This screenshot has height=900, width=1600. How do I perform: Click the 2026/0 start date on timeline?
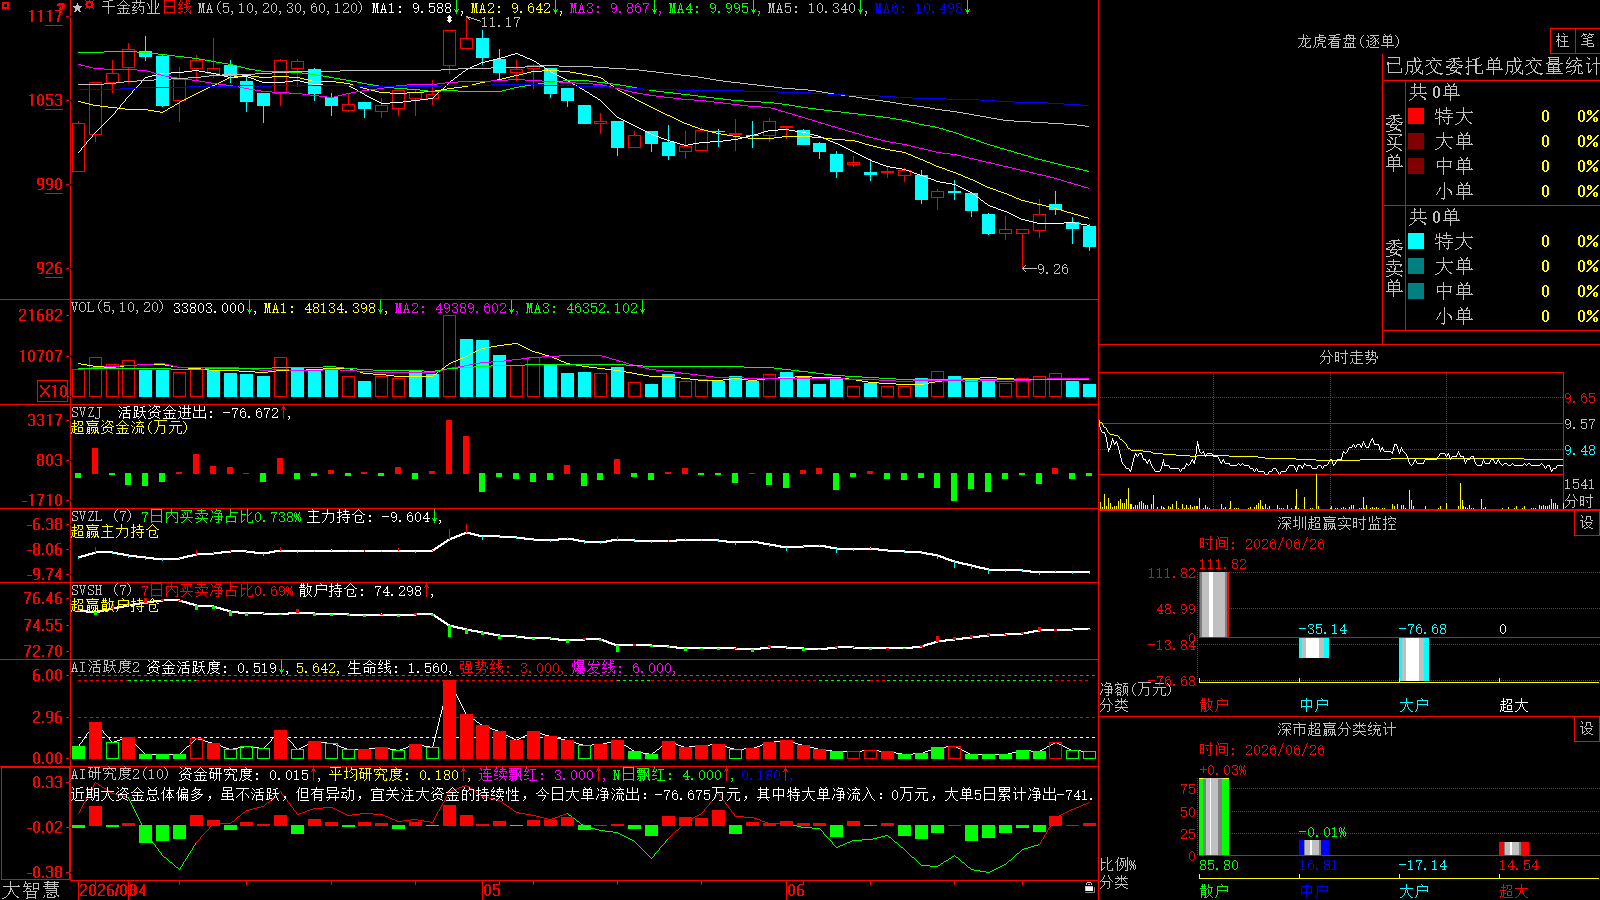point(105,890)
